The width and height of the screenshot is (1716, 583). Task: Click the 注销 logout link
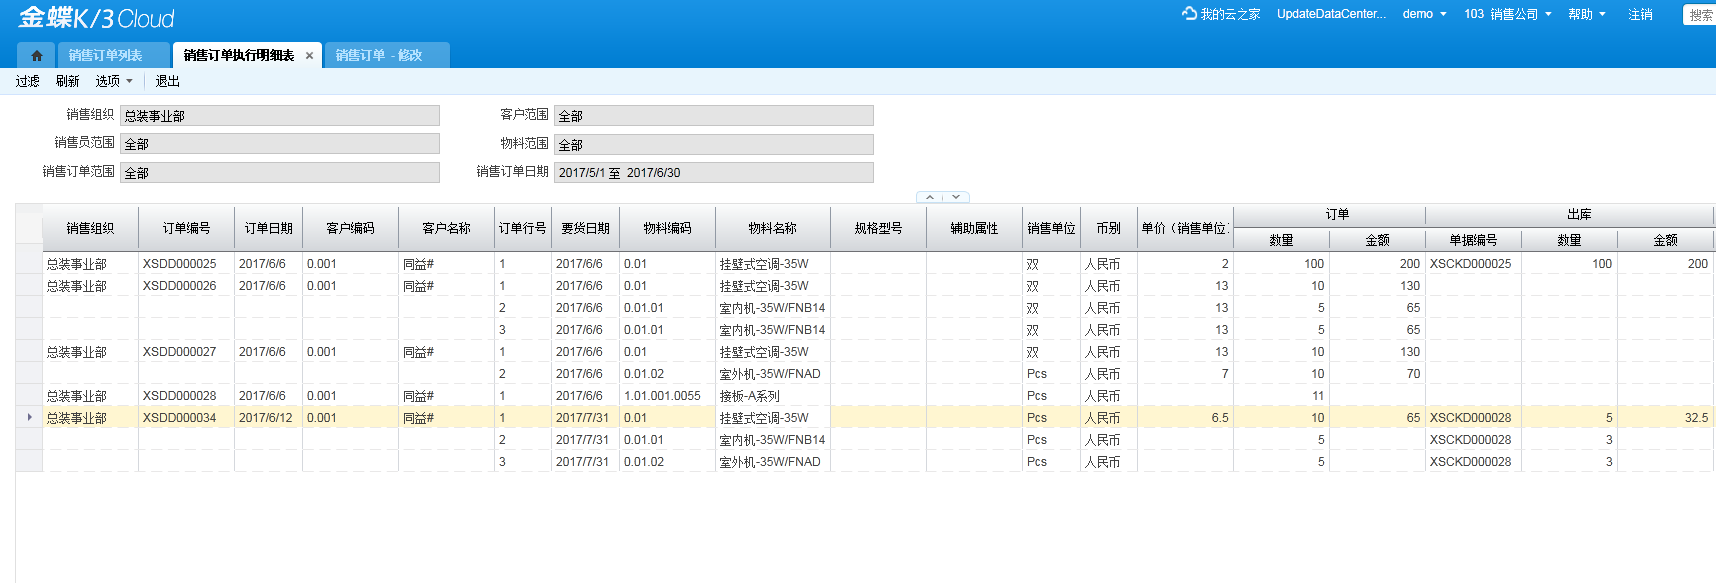coord(1640,14)
